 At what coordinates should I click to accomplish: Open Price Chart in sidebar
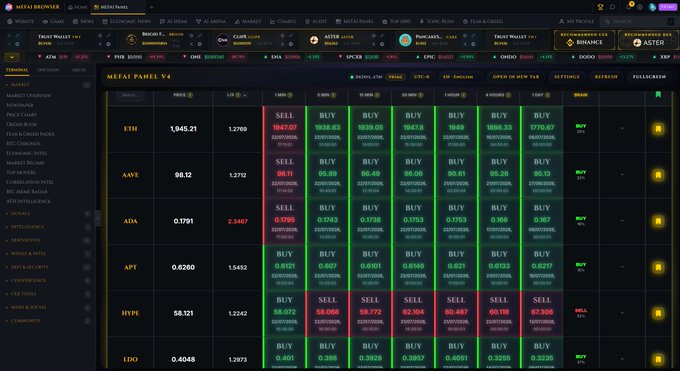pos(21,115)
